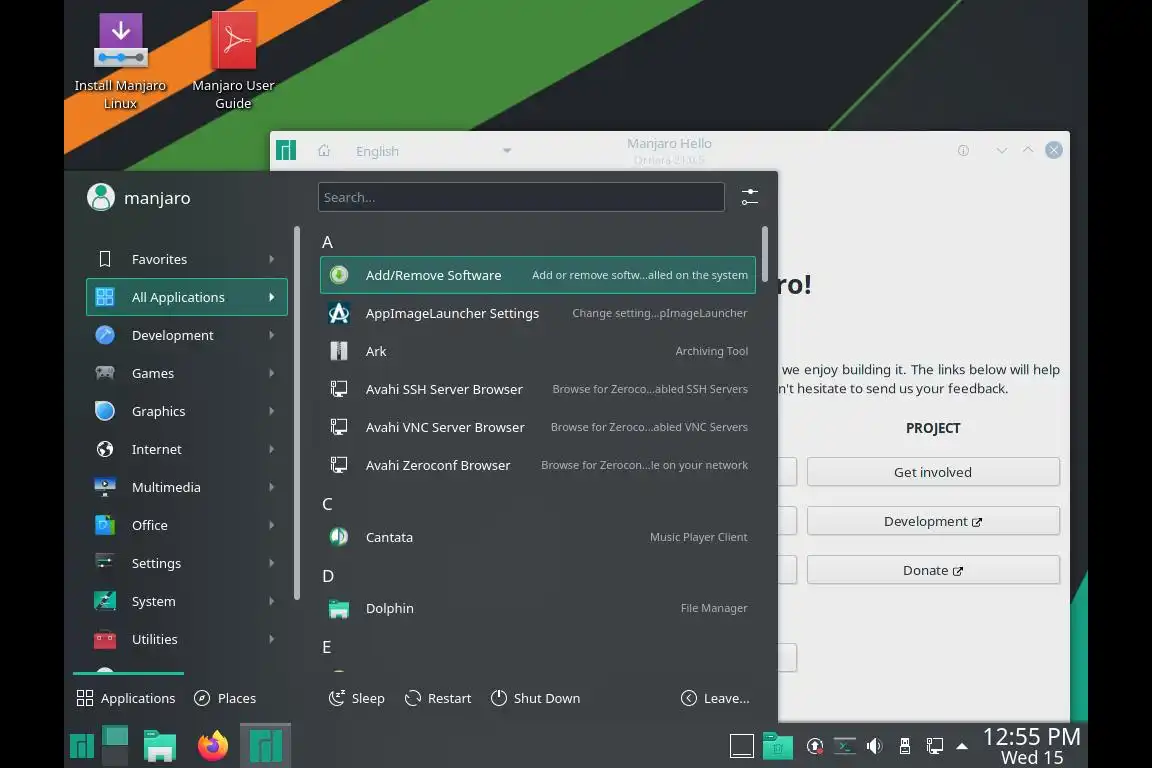1152x768 pixels.
Task: Click the network connection tray icon
Action: pyautogui.click(x=935, y=747)
